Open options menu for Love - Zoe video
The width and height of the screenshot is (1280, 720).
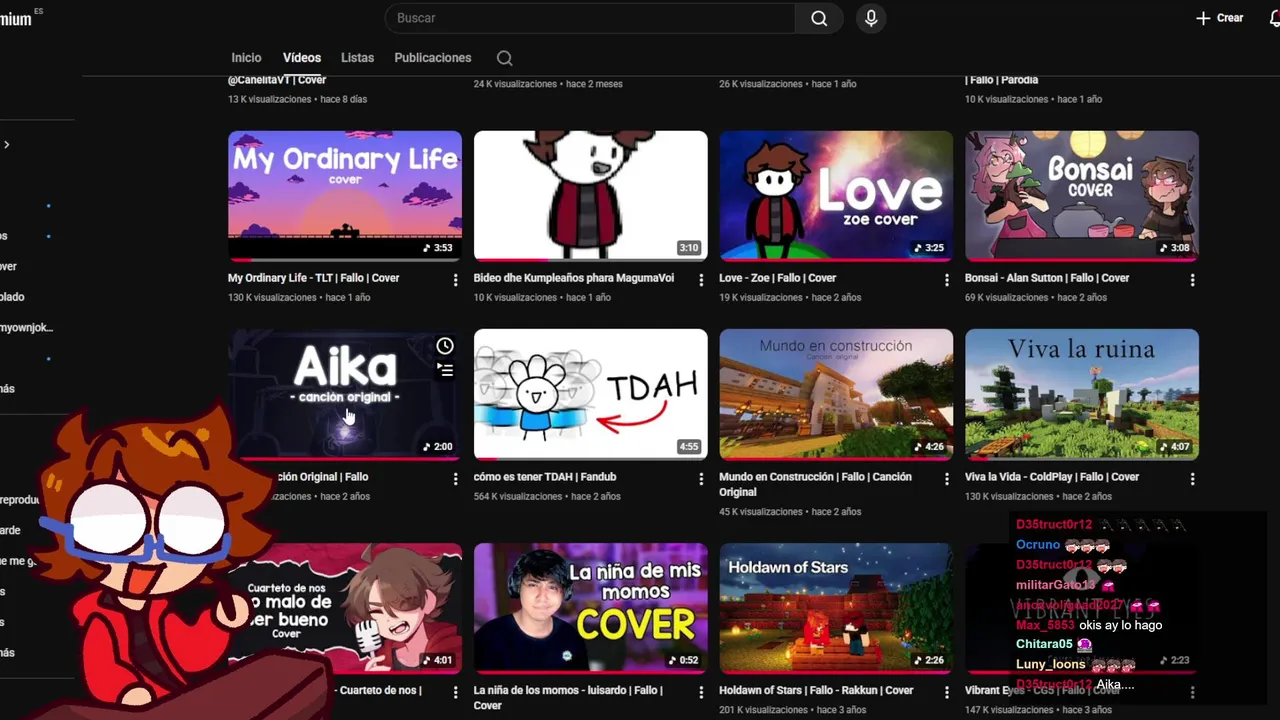pos(946,280)
